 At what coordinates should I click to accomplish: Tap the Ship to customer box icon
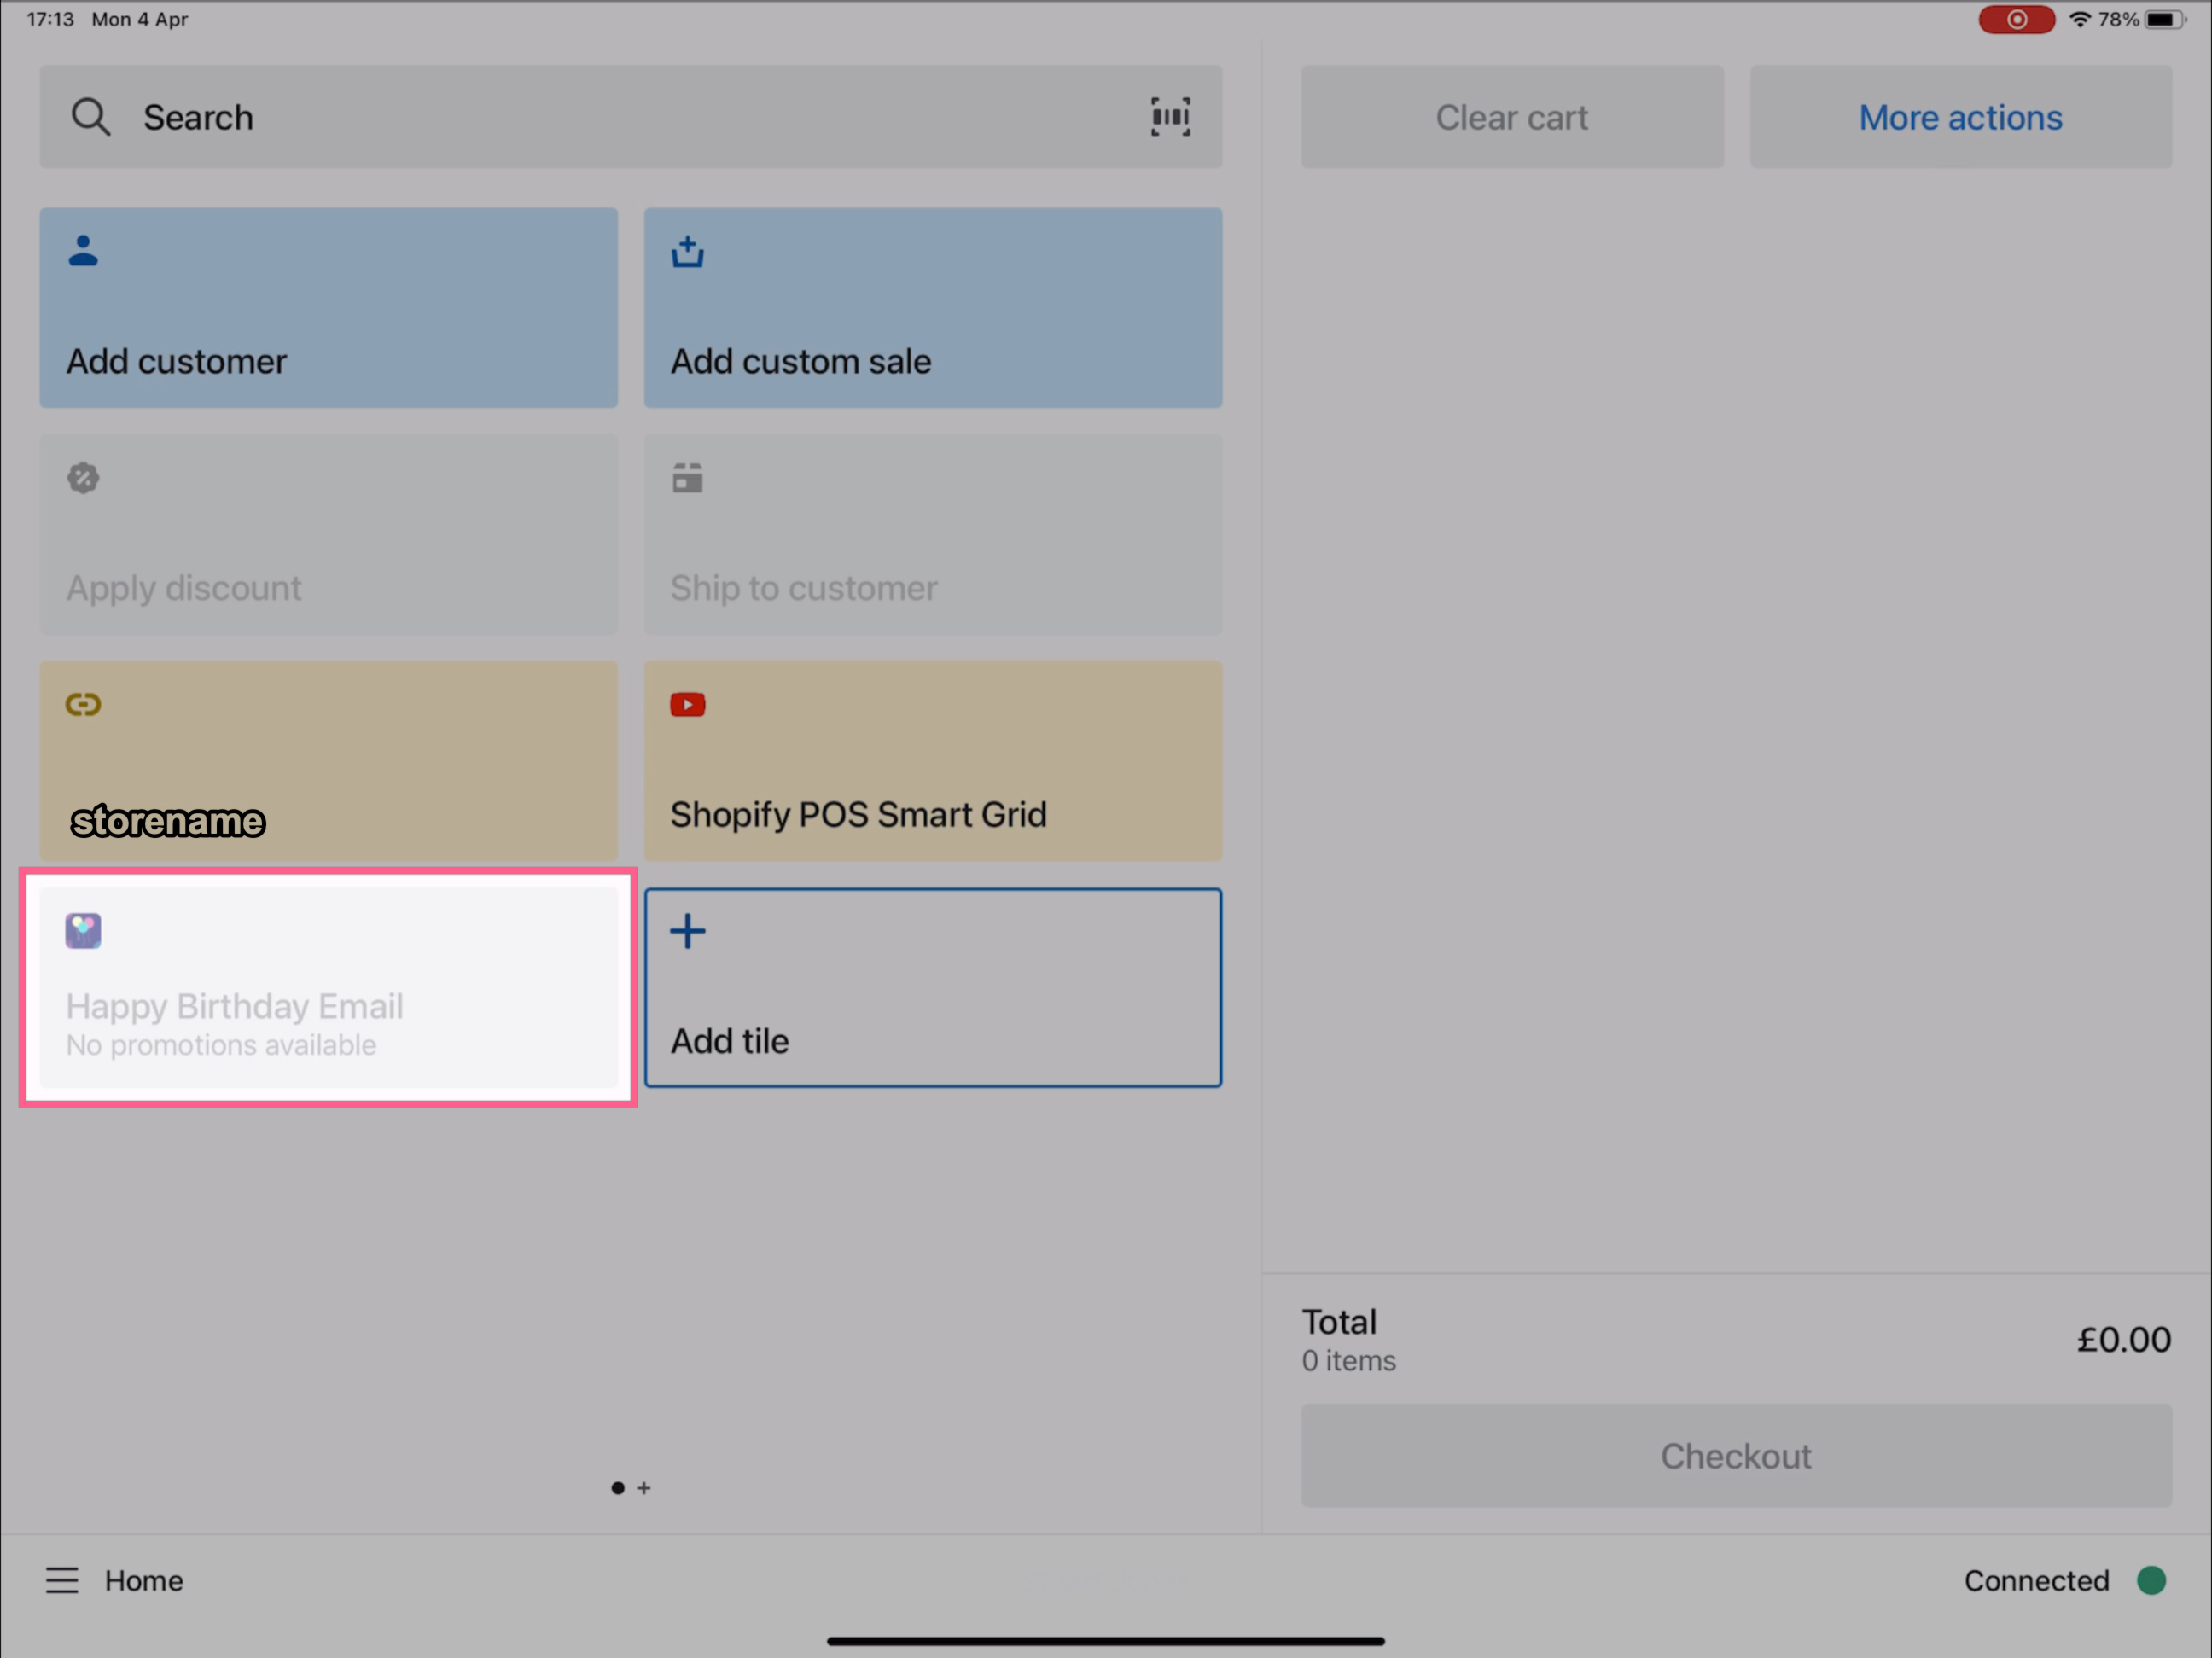pyautogui.click(x=687, y=478)
